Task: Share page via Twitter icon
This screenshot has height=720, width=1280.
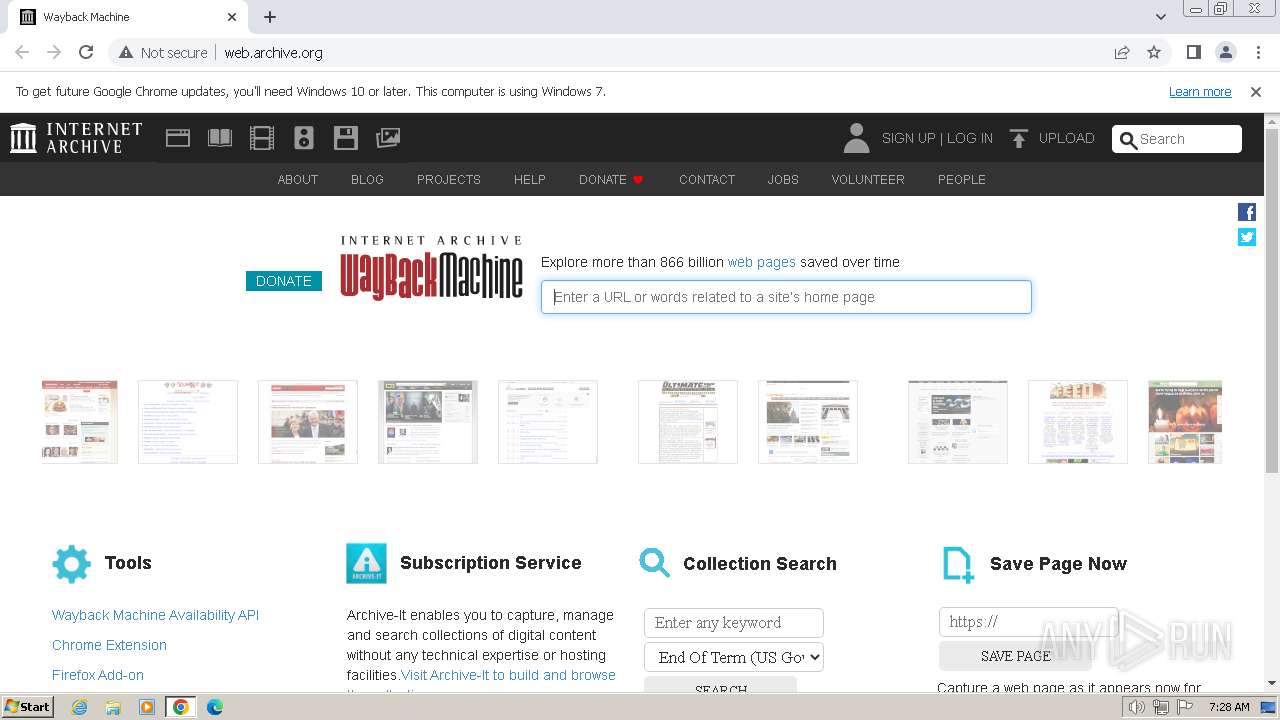Action: tap(1247, 237)
